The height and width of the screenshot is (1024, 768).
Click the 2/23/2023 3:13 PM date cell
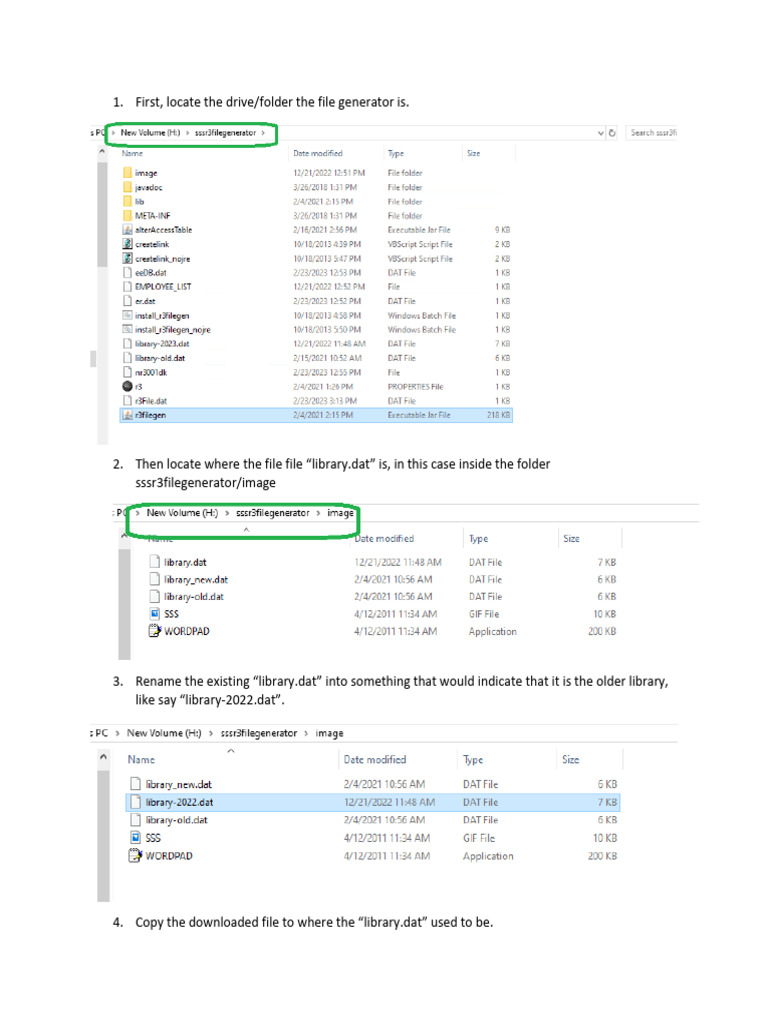click(x=325, y=401)
